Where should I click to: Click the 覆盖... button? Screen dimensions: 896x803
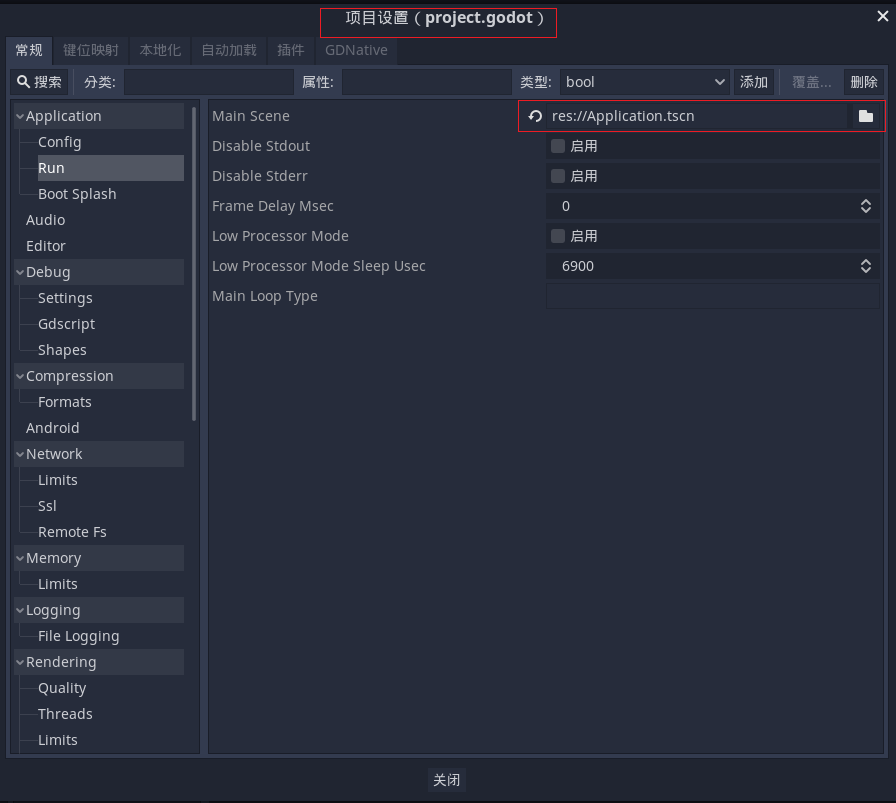coord(811,82)
